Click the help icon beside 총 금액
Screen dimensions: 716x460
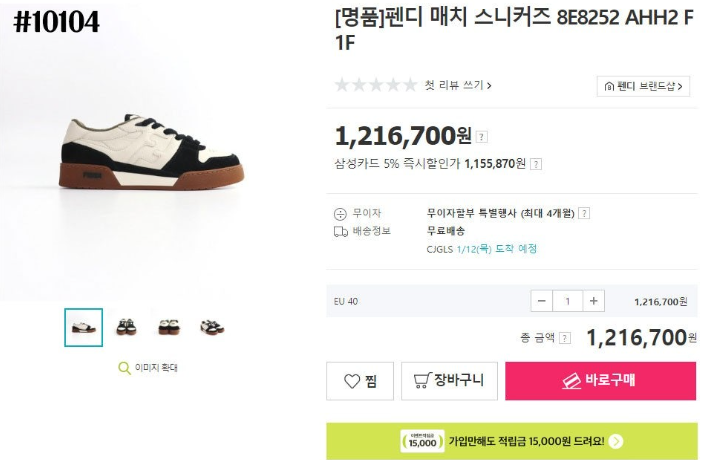565,339
